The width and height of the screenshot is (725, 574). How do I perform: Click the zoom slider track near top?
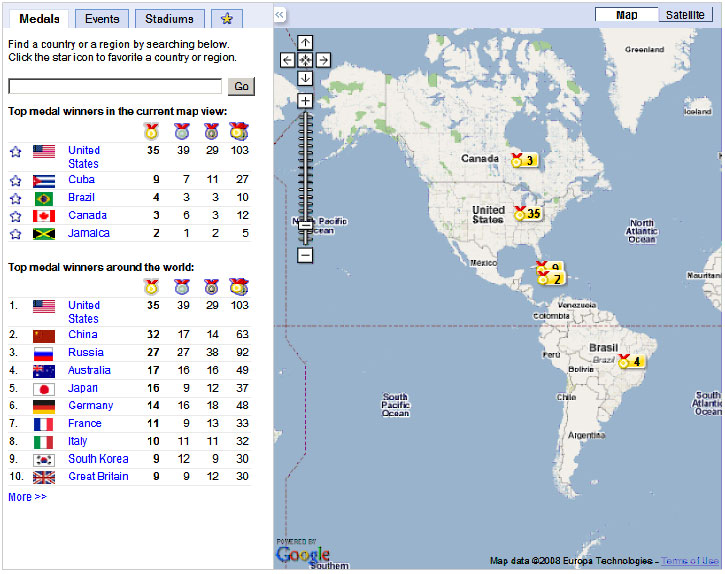tap(305, 119)
